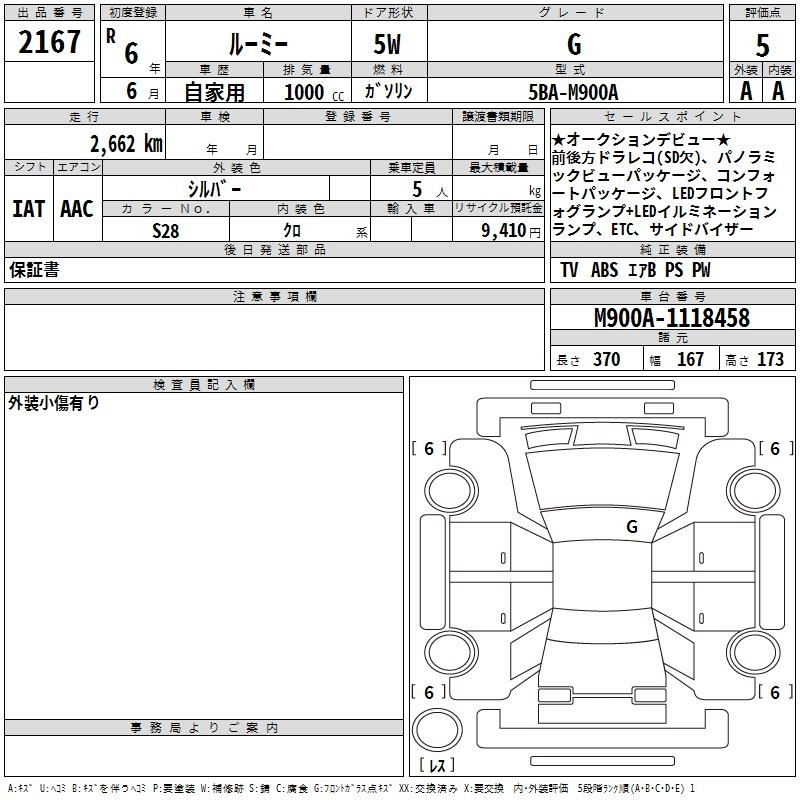
Task: Click the color number S28
Action: click(x=166, y=231)
